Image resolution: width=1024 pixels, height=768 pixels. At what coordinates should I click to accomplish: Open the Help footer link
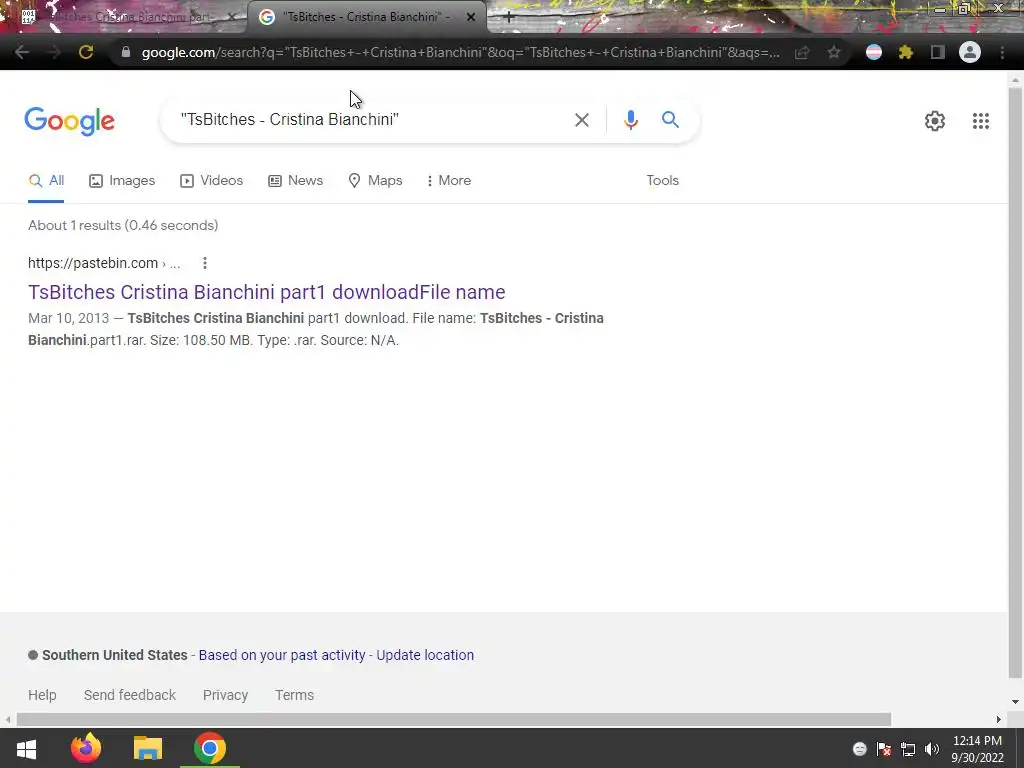point(42,695)
